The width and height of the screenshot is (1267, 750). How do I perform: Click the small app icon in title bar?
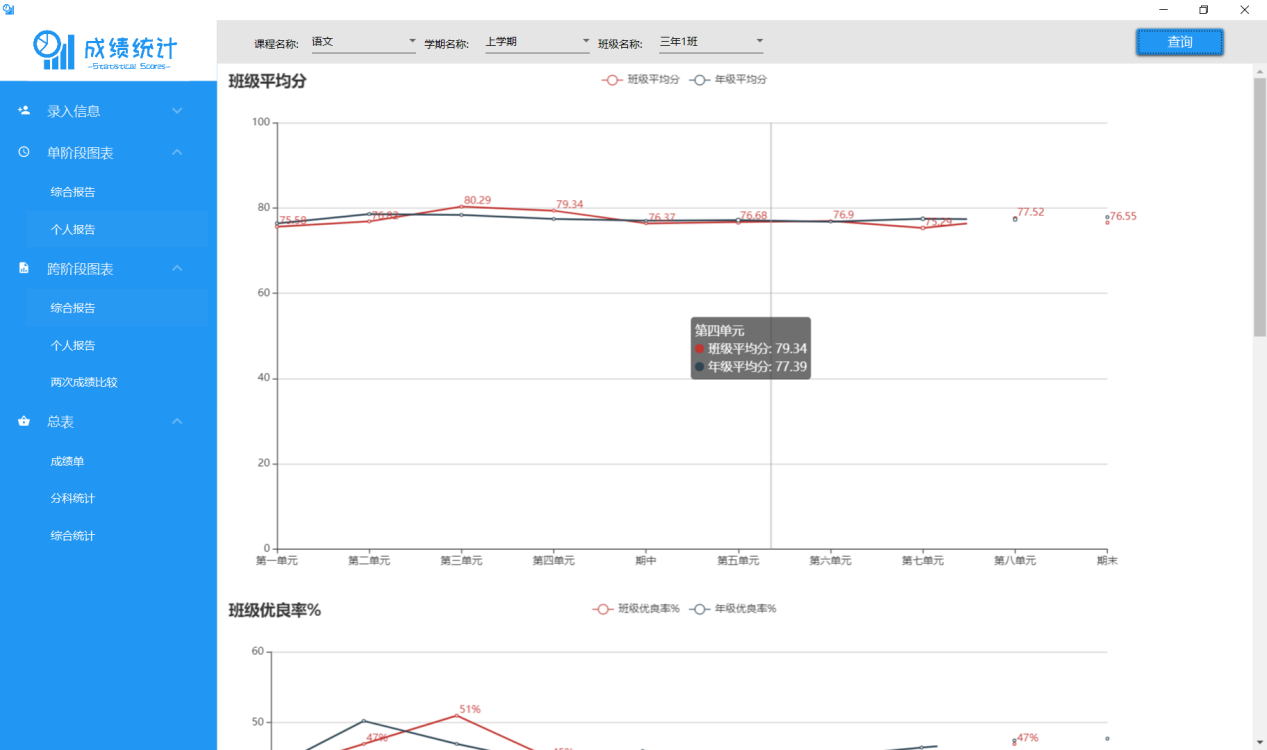coord(9,9)
